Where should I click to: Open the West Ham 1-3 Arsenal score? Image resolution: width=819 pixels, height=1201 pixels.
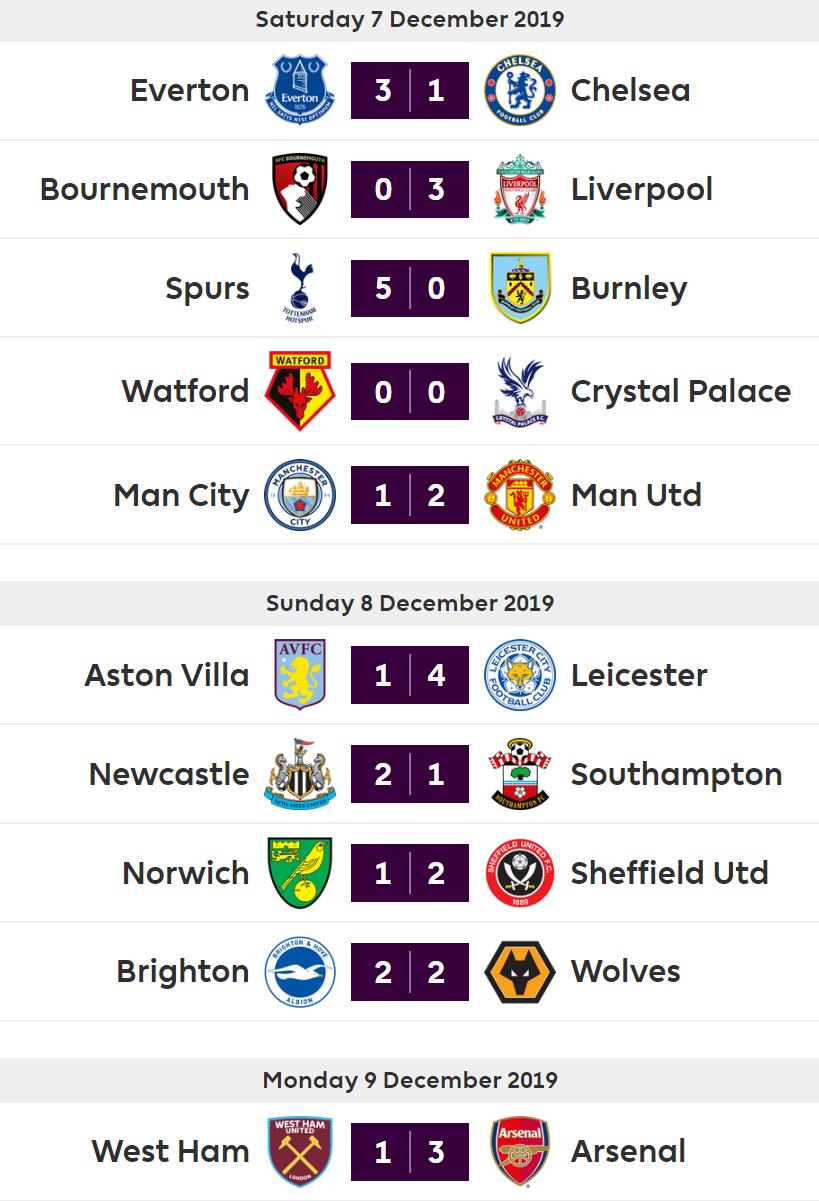click(410, 1151)
